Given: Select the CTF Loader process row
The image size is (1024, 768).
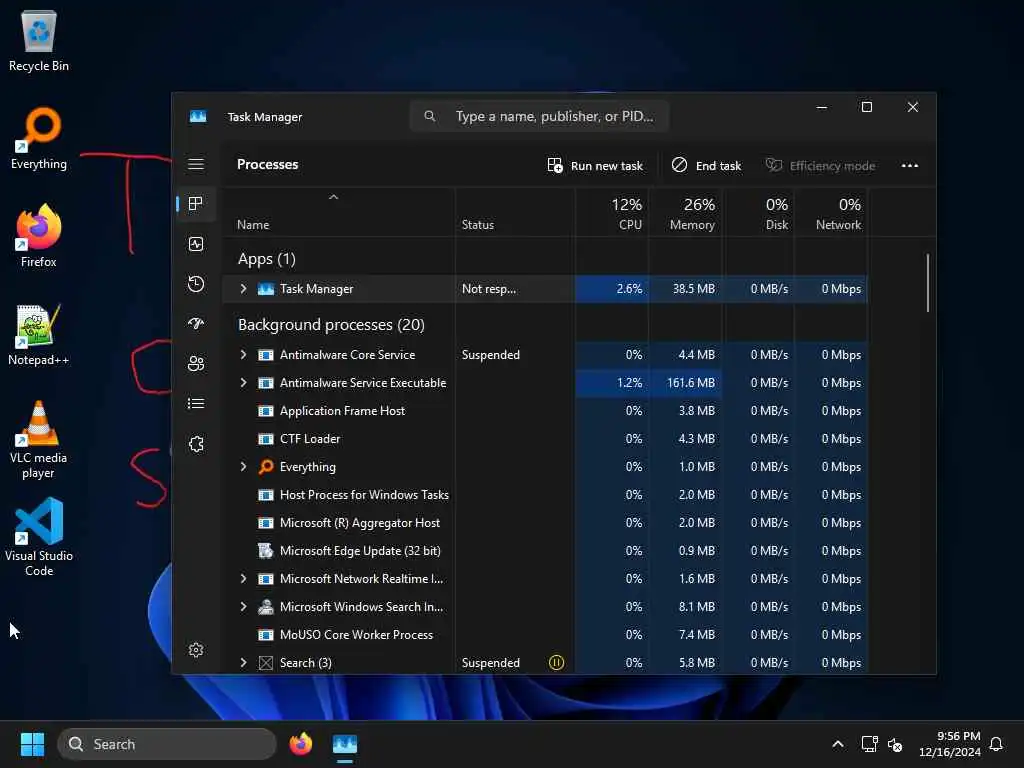Looking at the screenshot, I should pos(545,439).
